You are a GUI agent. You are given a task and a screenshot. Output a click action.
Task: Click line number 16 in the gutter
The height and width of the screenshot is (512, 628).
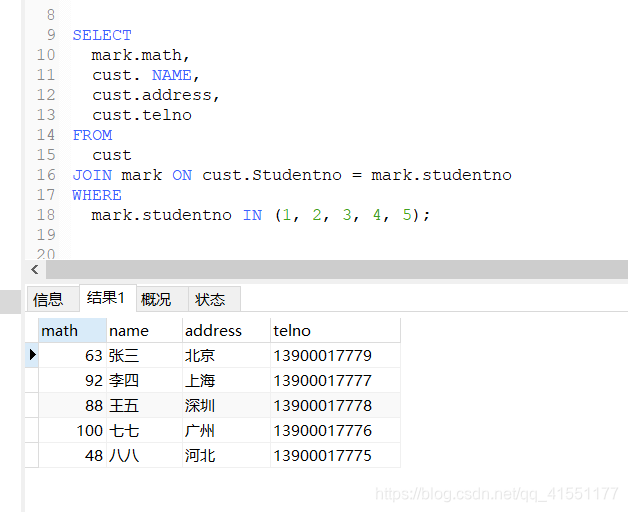[x=46, y=175]
